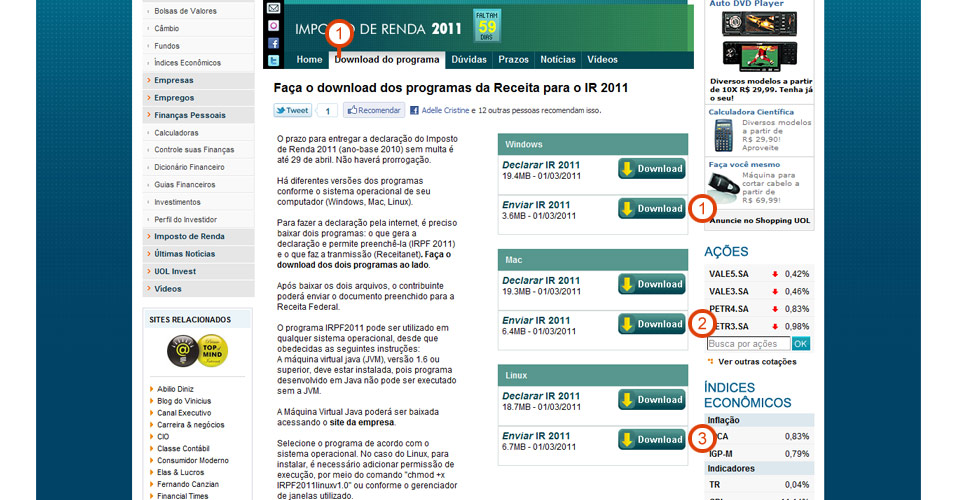Click the Facebook Recomendar button

click(374, 110)
